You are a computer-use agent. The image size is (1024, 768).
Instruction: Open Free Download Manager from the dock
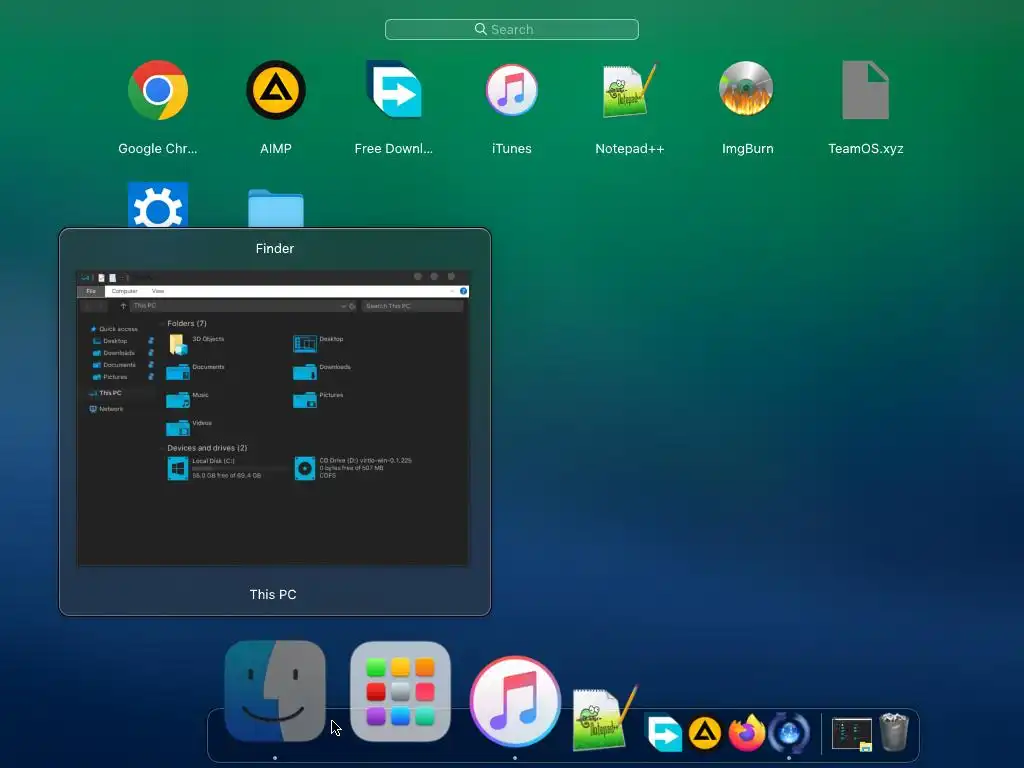663,732
